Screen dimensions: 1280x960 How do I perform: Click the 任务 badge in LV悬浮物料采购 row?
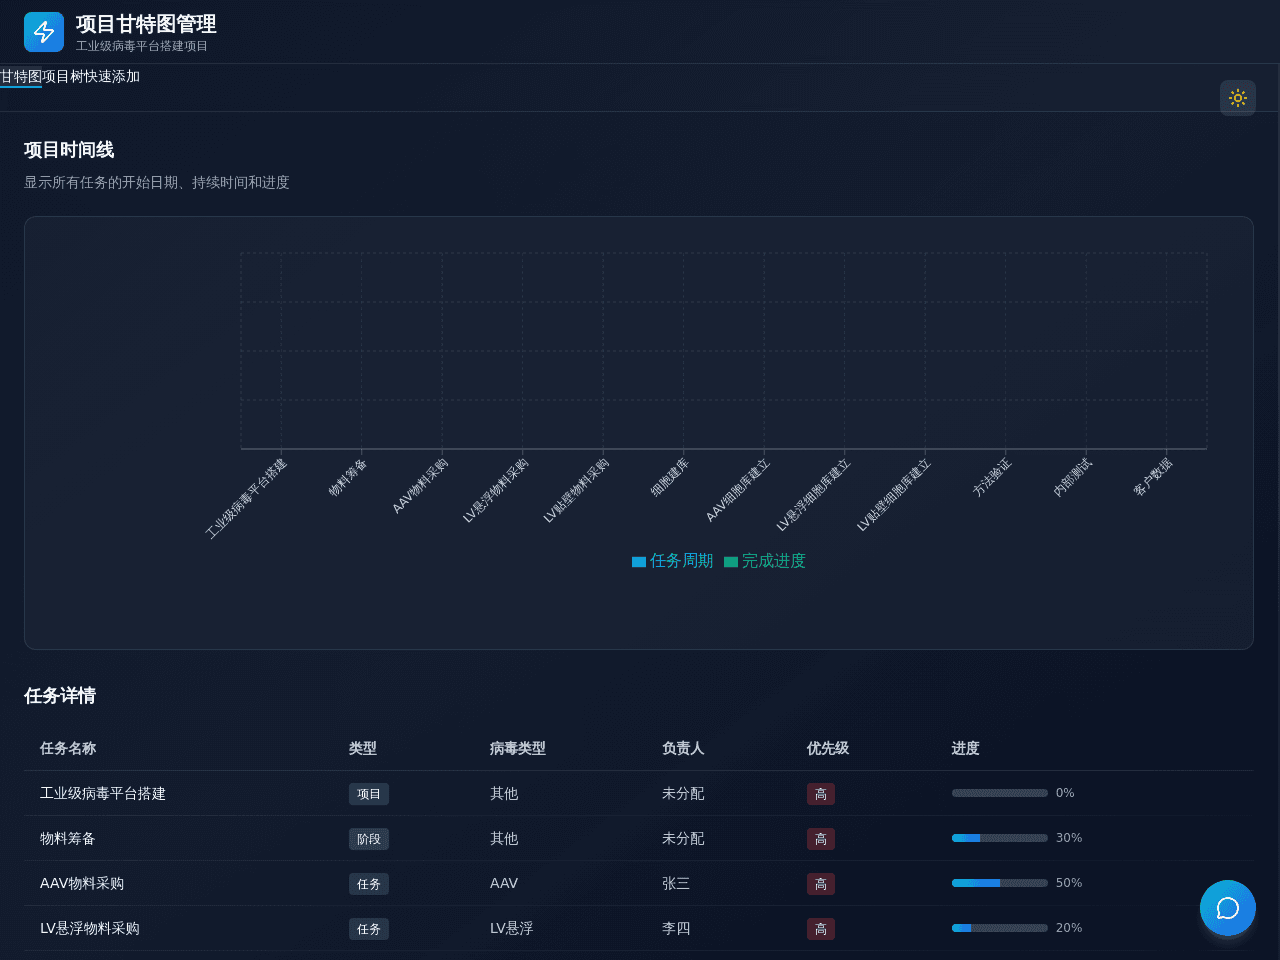[369, 929]
